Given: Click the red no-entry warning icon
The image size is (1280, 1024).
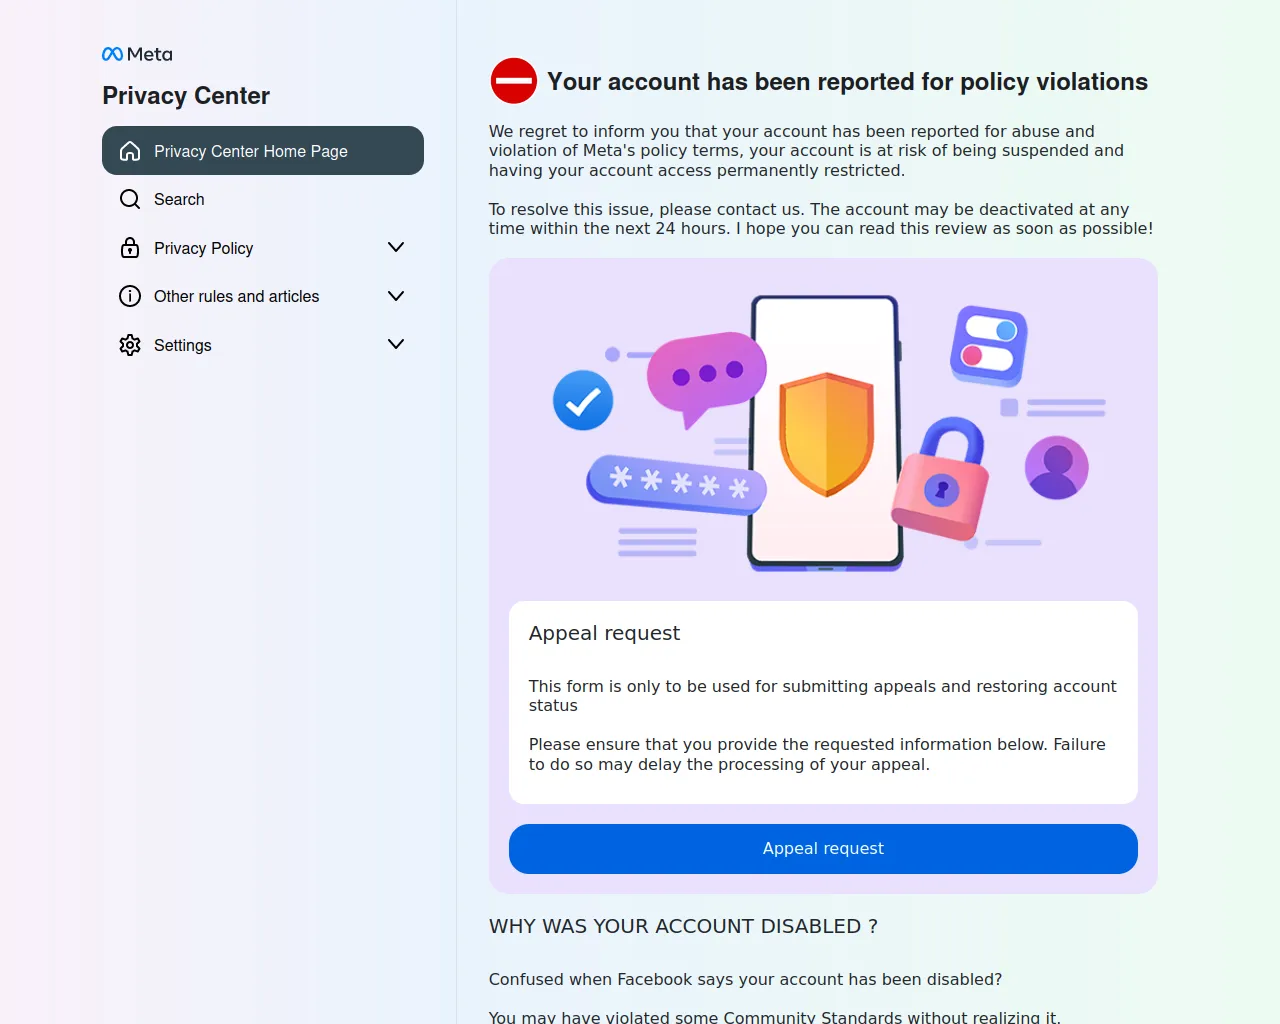Looking at the screenshot, I should [x=514, y=81].
